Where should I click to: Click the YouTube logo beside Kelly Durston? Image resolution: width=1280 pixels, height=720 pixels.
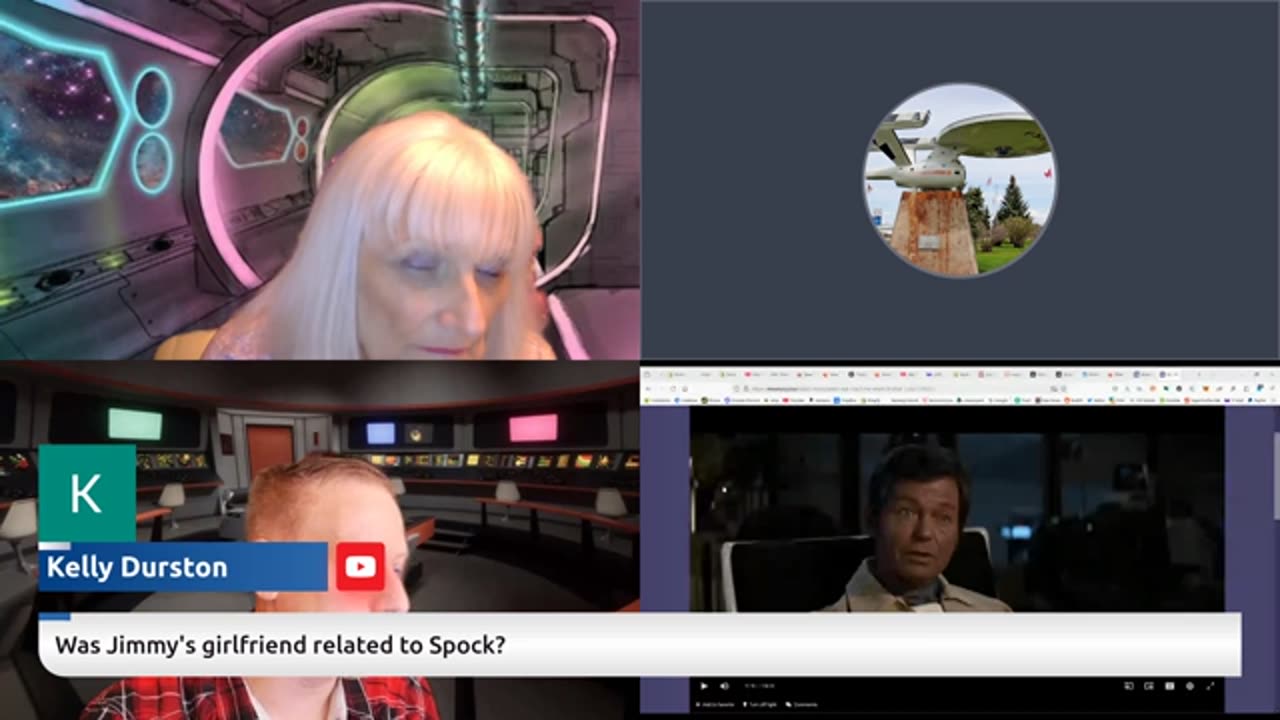pyautogui.click(x=360, y=567)
